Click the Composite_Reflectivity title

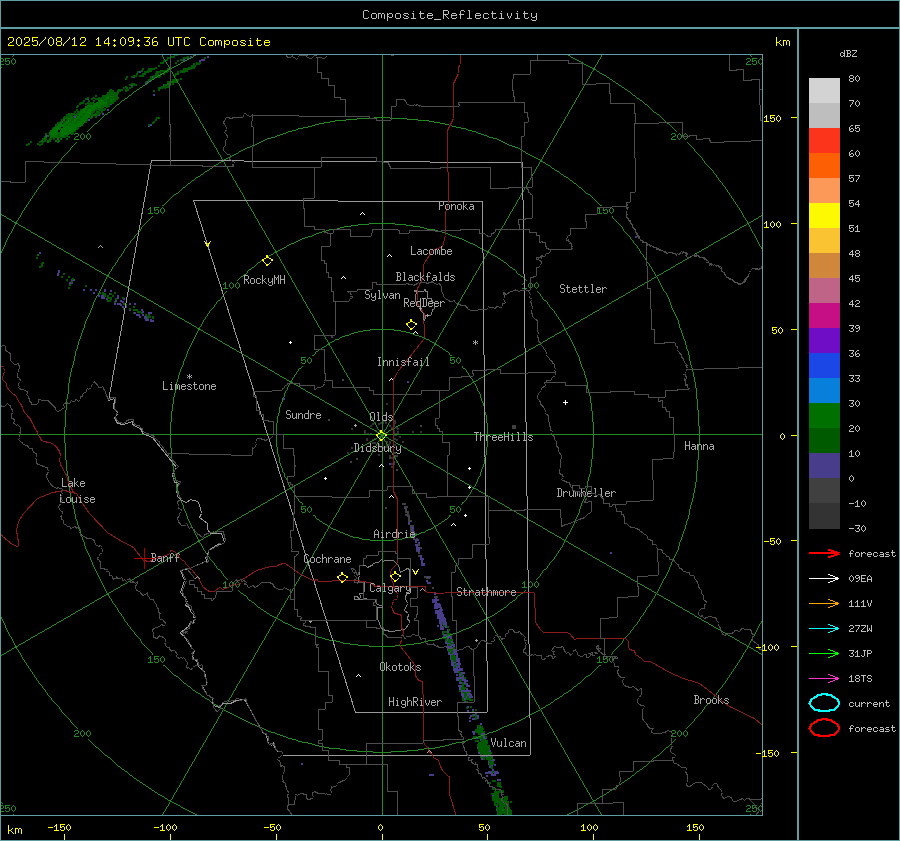coord(450,15)
